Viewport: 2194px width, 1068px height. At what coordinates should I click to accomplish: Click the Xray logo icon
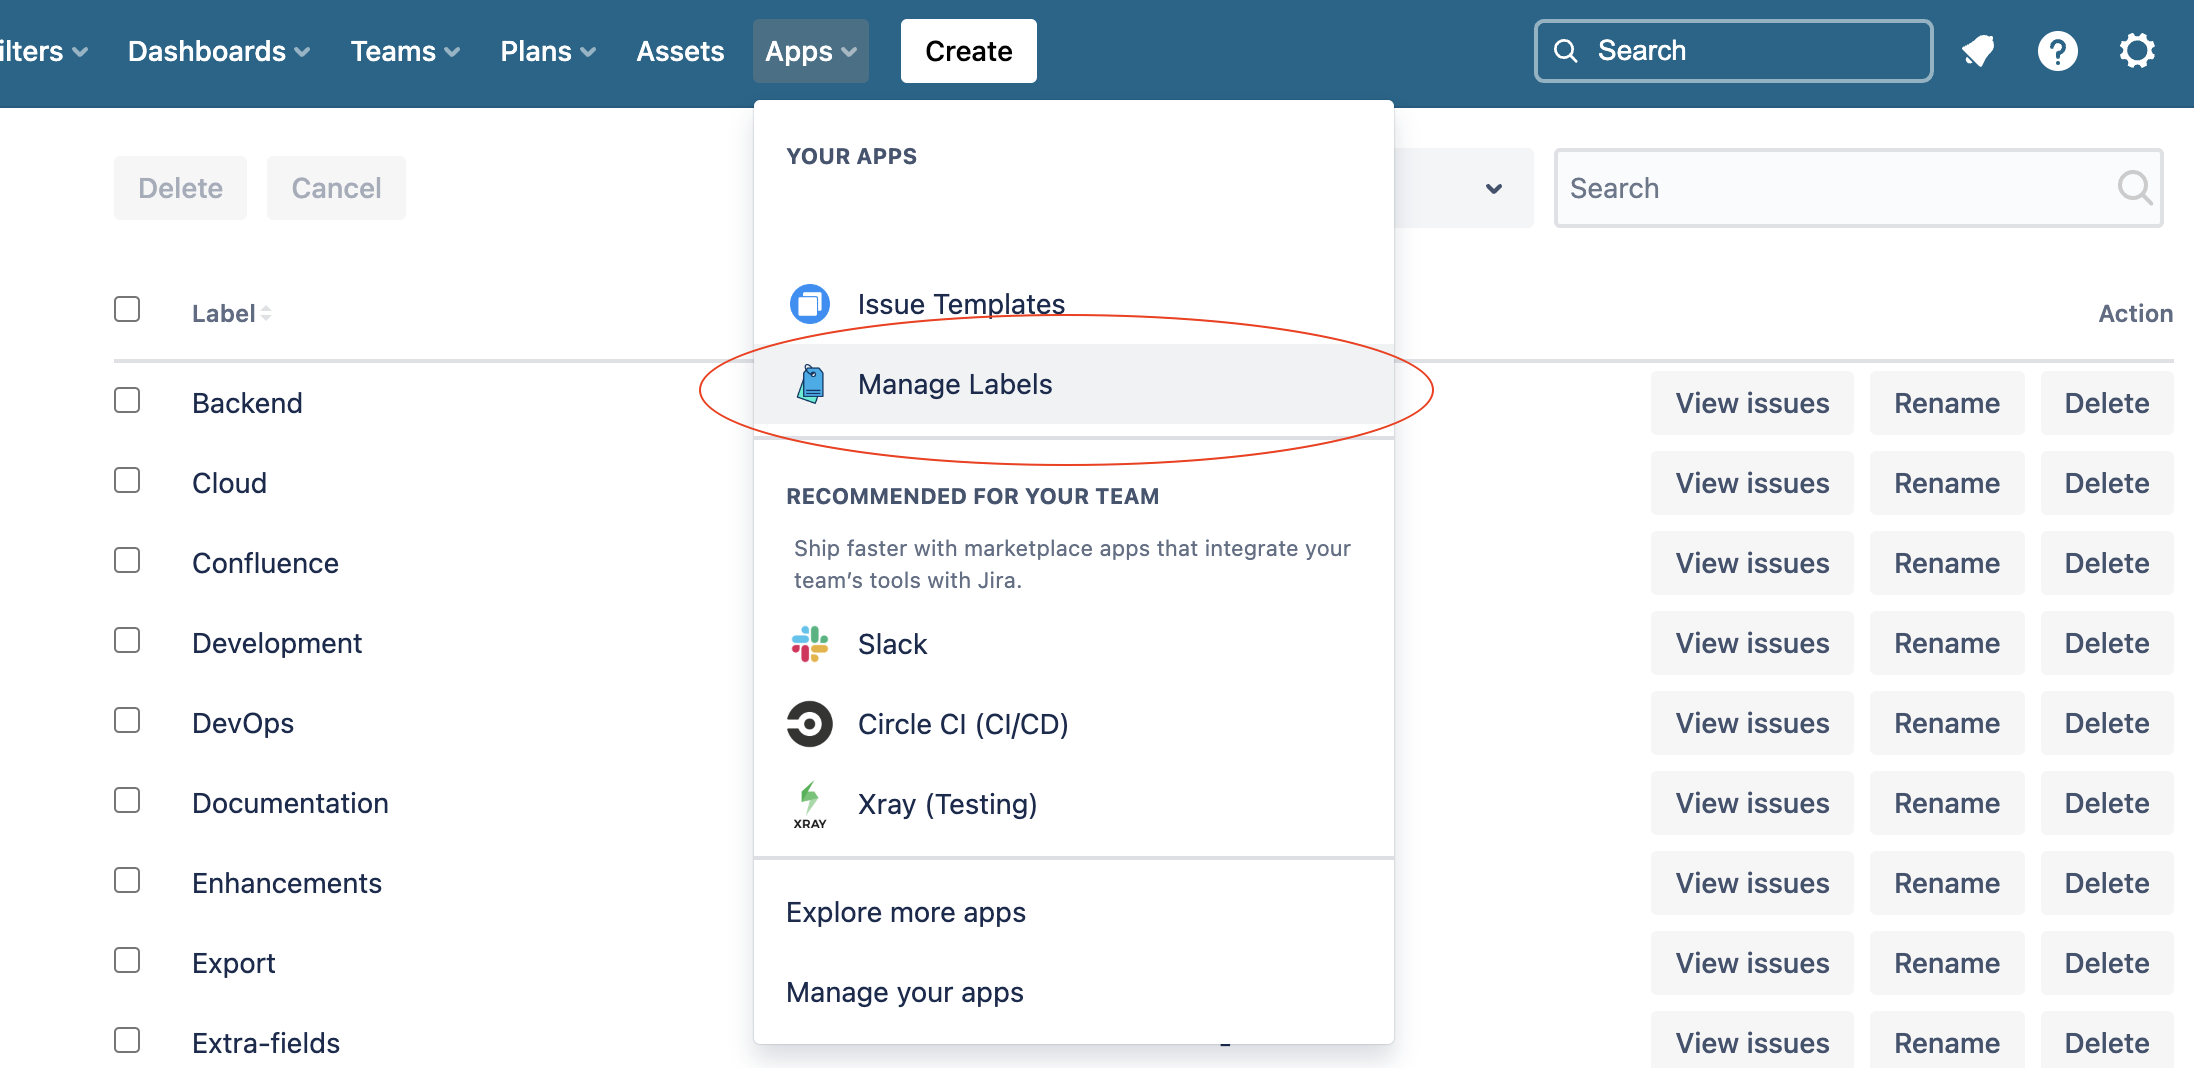(x=810, y=804)
